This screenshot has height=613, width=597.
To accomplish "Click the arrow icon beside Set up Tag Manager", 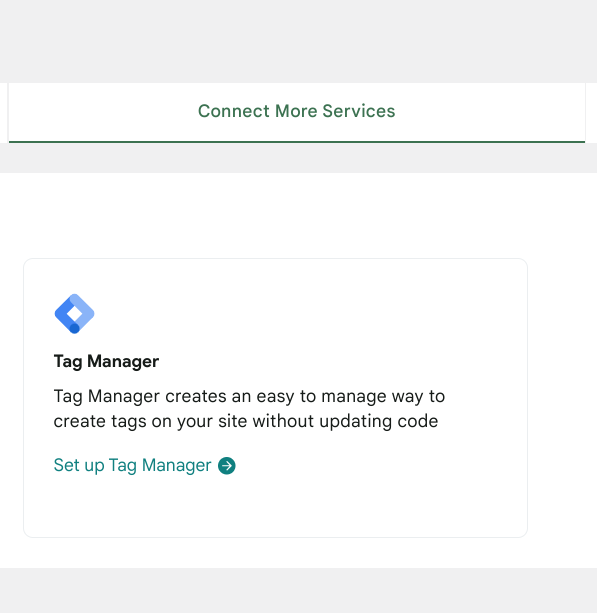I will pyautogui.click(x=227, y=466).
